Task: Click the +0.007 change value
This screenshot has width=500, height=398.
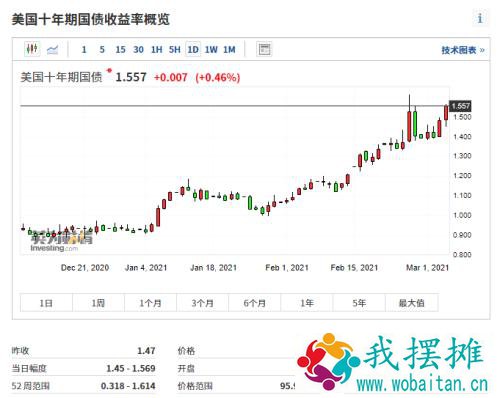Action: point(171,78)
